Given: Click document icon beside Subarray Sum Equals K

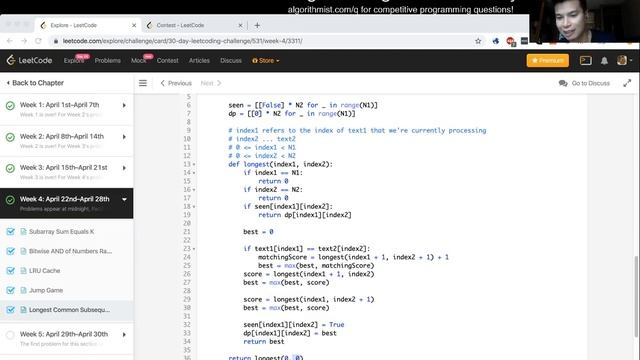Looking at the screenshot, I should point(23,231).
